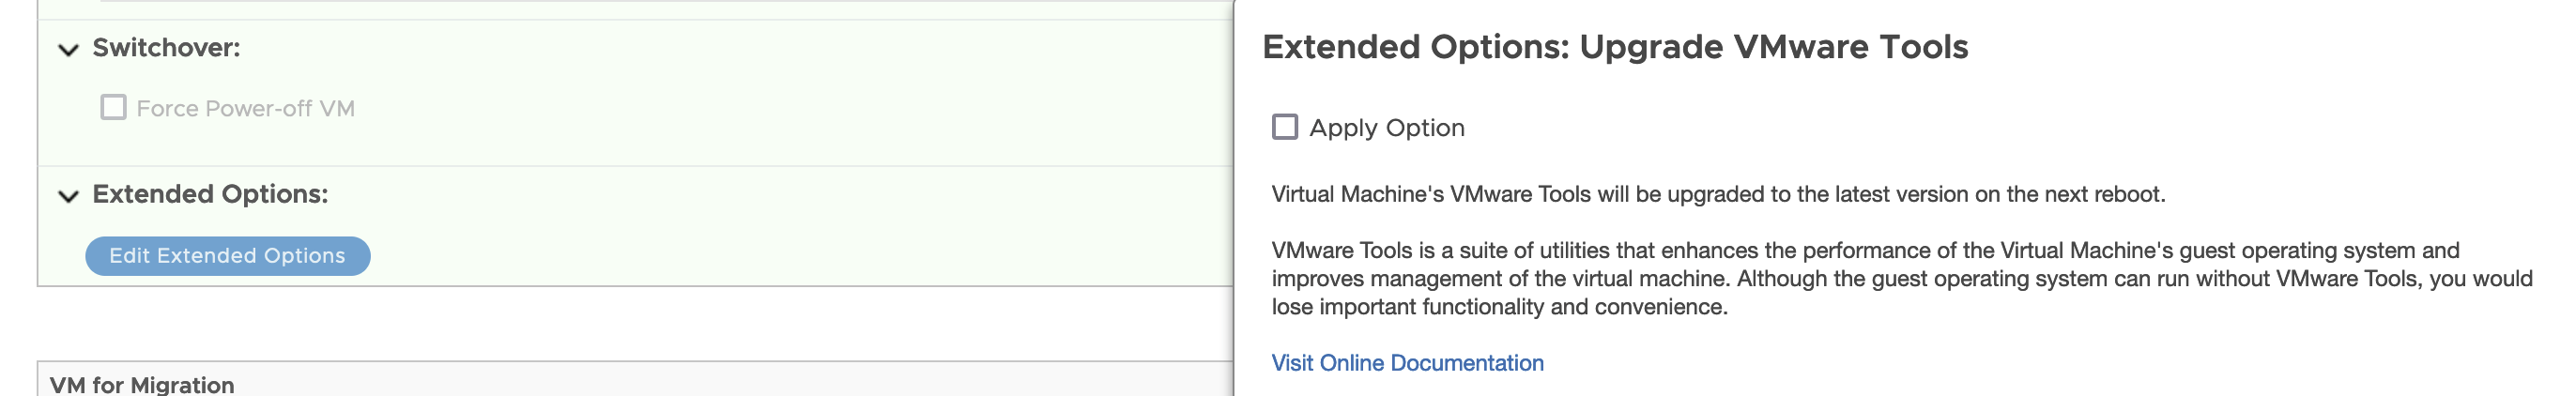Click the line starting 'VMware Tools is a suite'
This screenshot has width=2576, height=396.
point(1865,250)
